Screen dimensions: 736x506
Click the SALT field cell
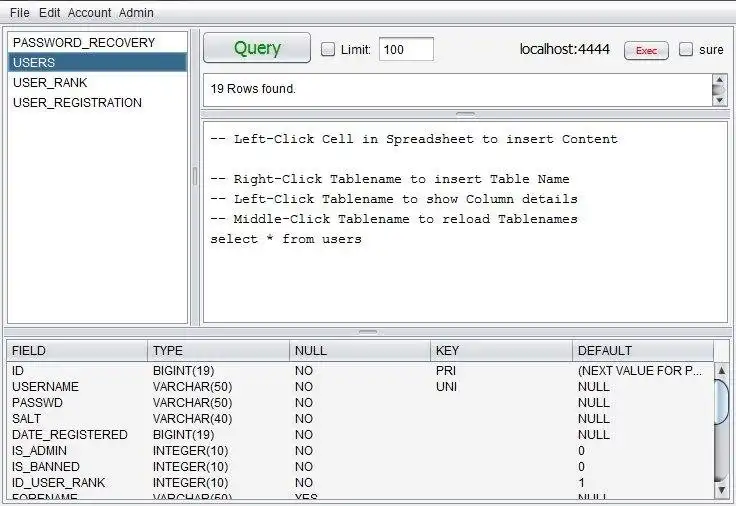(77, 419)
